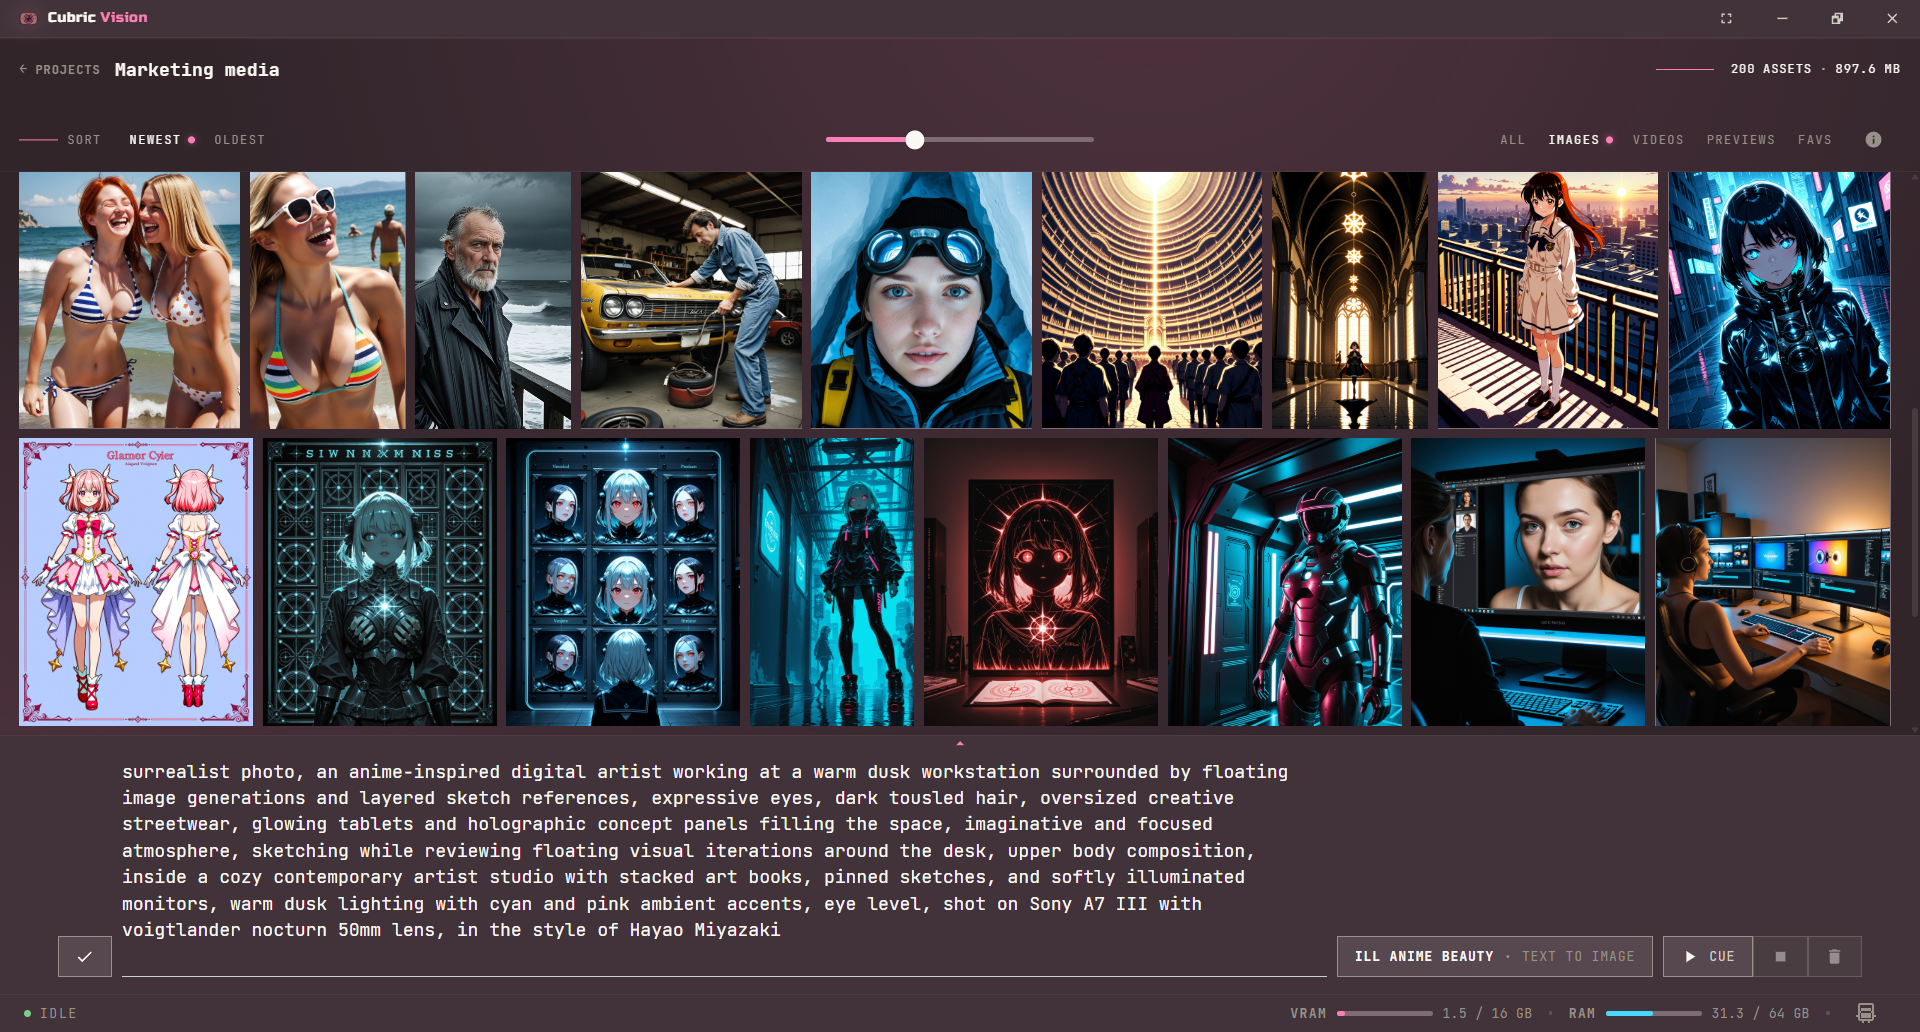Click the 200 Assets count text

[1771, 69]
